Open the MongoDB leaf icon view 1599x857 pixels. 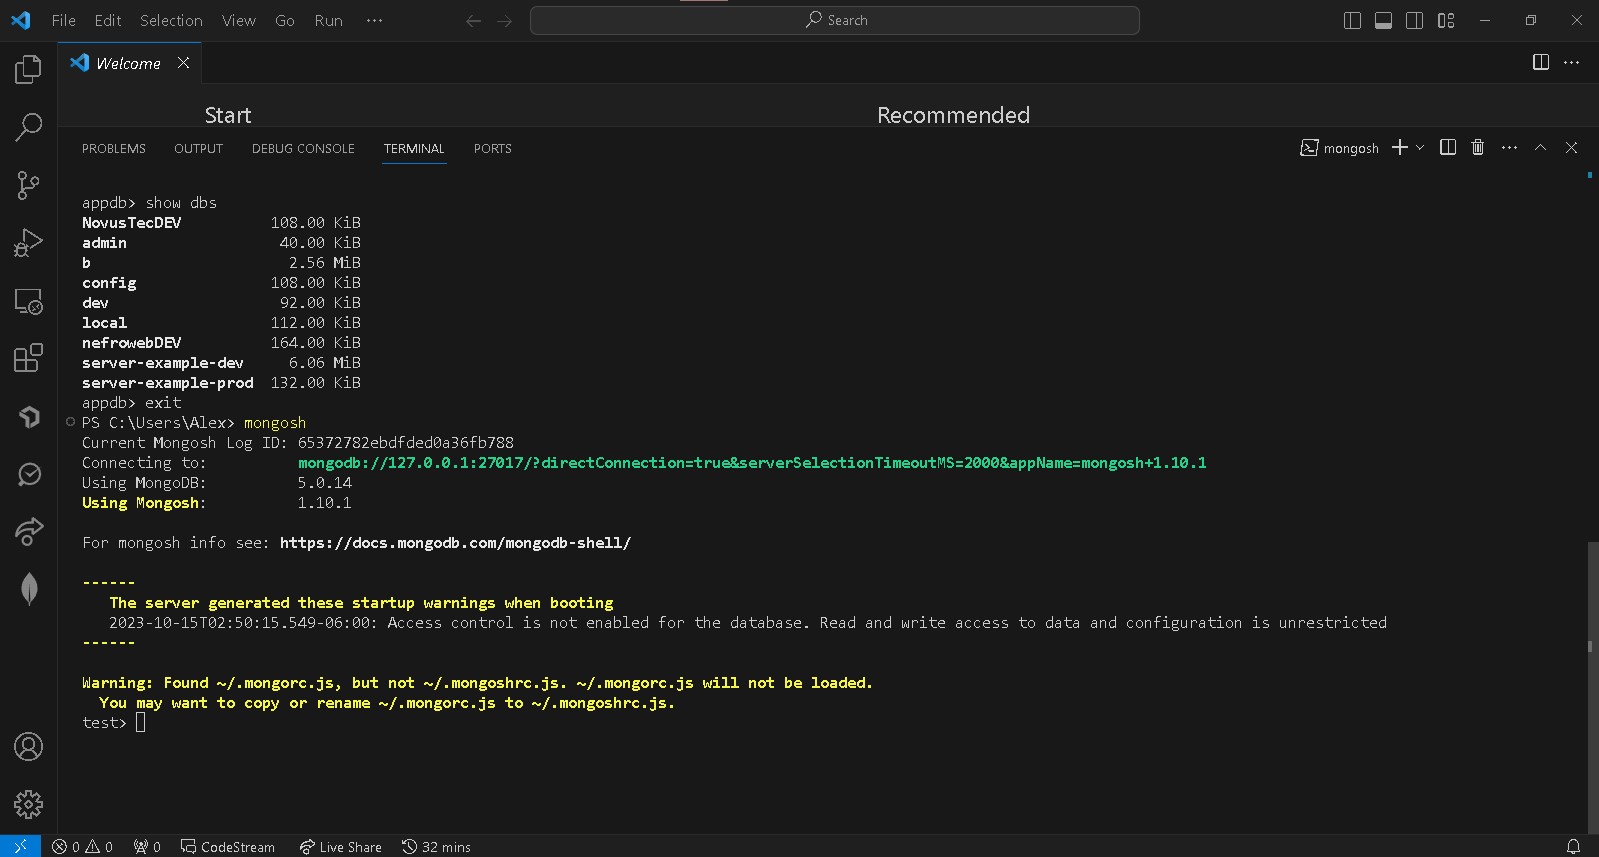point(29,589)
